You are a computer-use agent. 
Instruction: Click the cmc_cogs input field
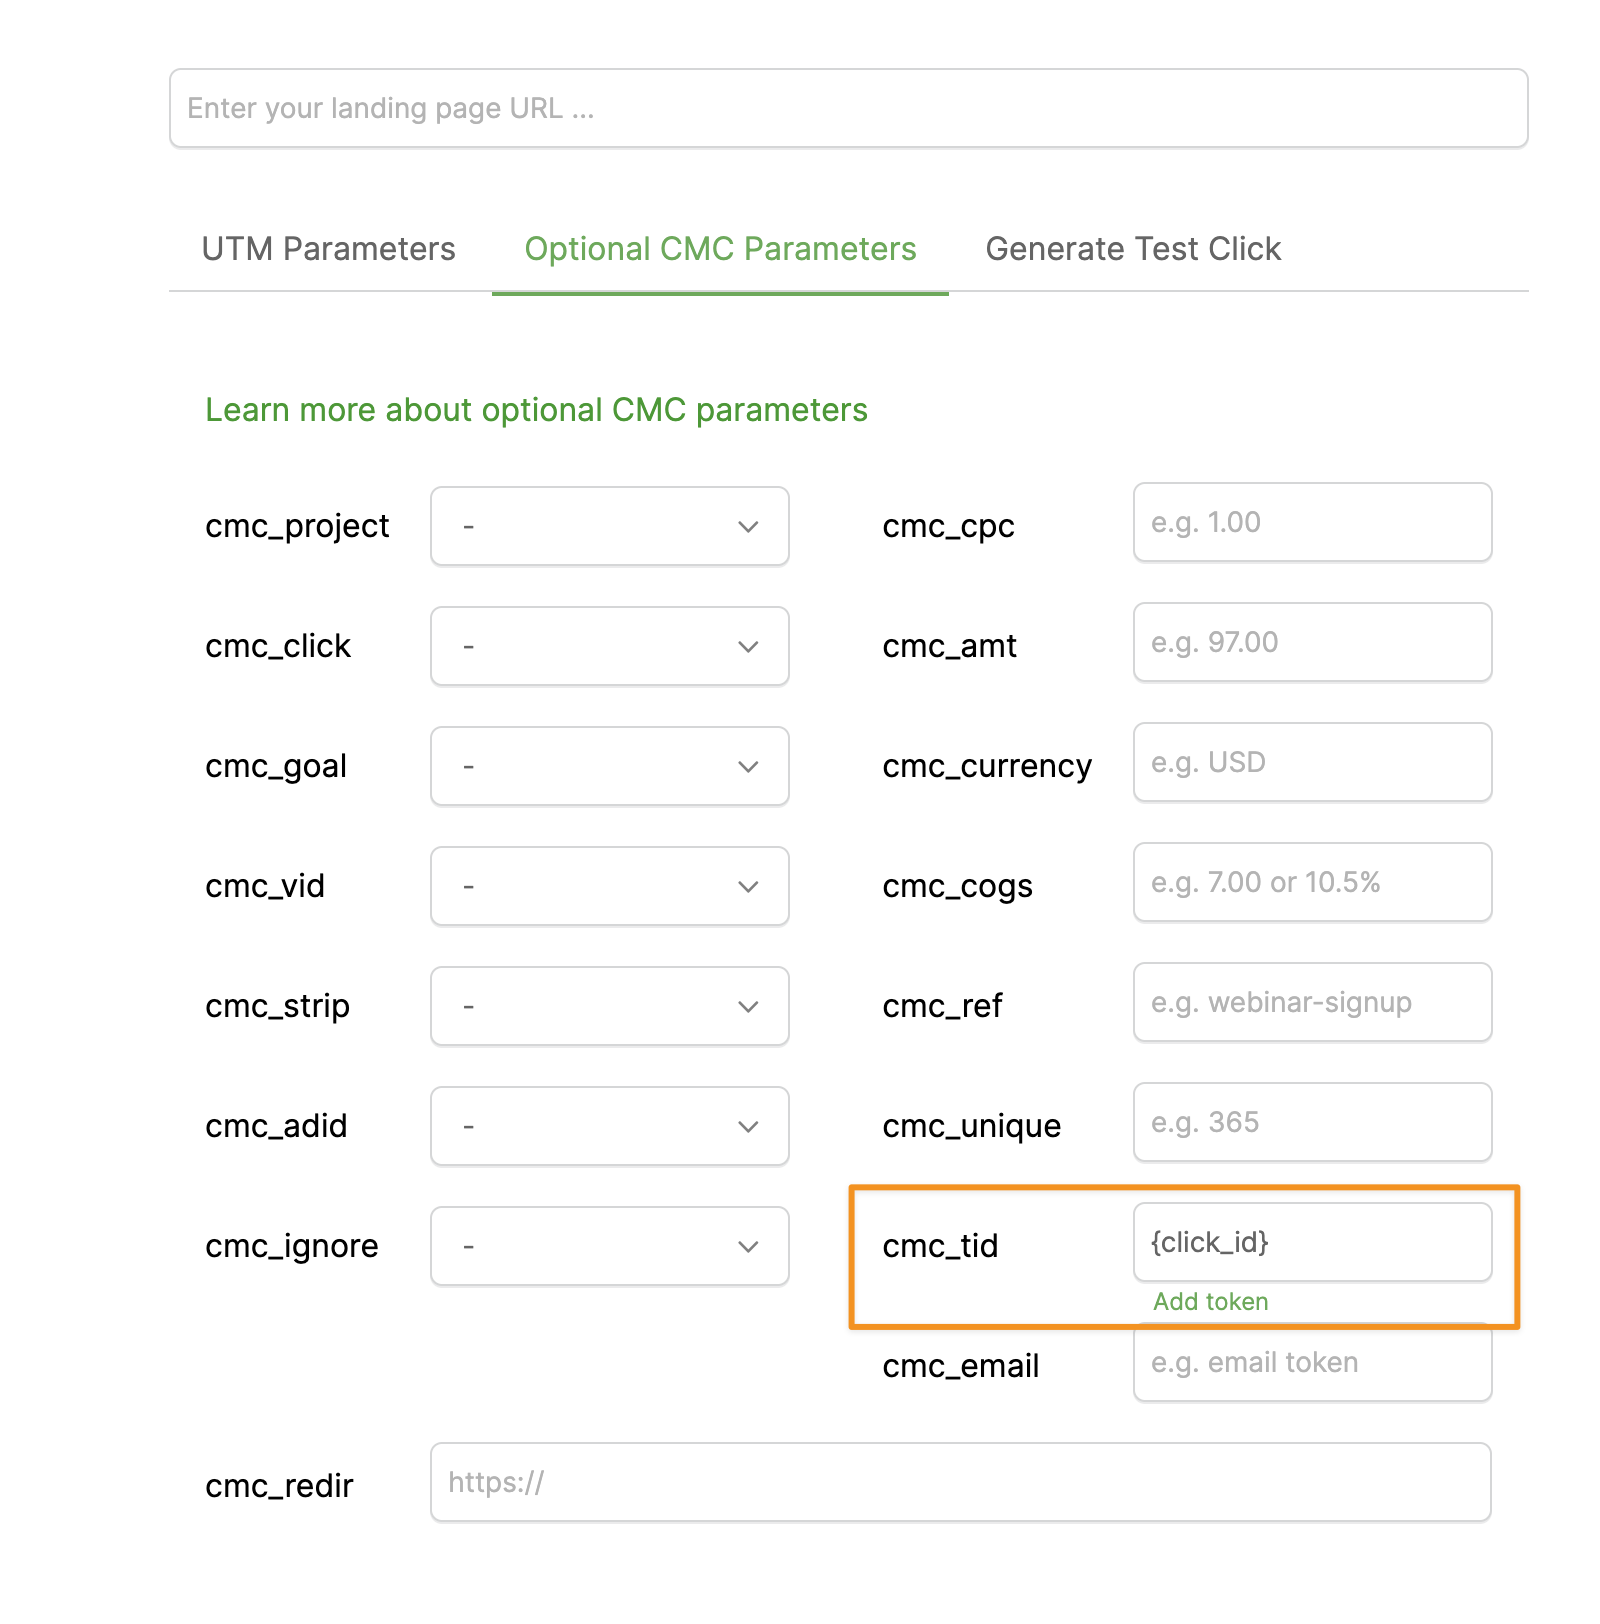tap(1312, 882)
